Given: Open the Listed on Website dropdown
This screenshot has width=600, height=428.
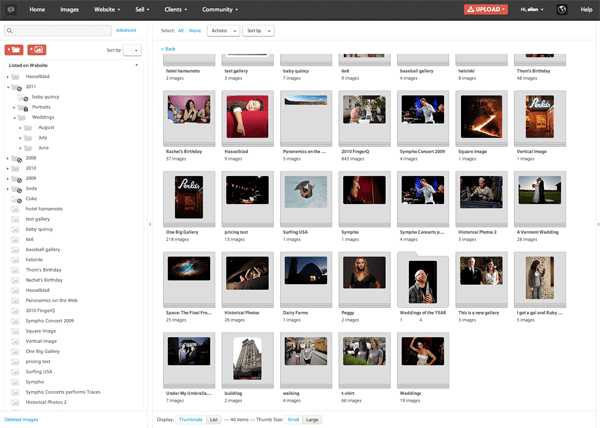Looking at the screenshot, I should coord(137,65).
